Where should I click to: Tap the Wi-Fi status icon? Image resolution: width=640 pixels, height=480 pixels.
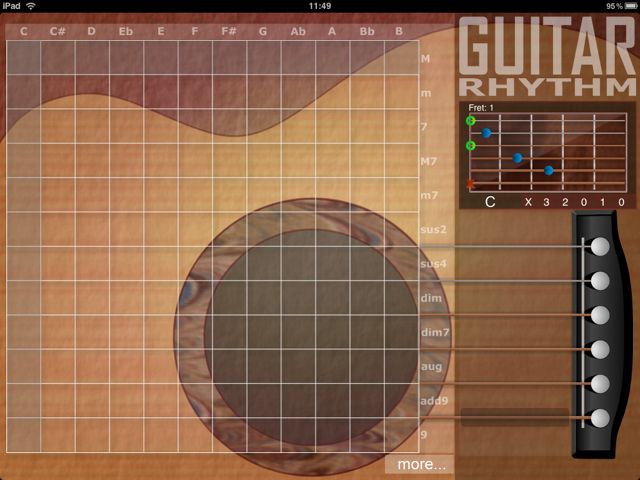coord(31,6)
